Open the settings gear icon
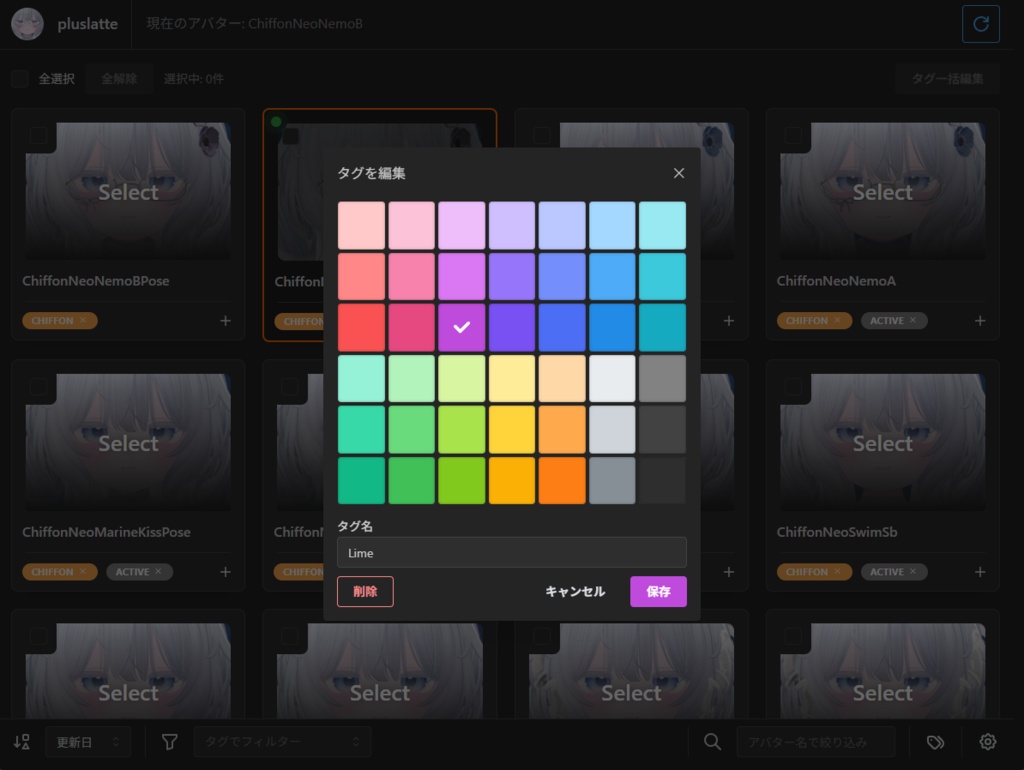The width and height of the screenshot is (1024, 770). [987, 741]
